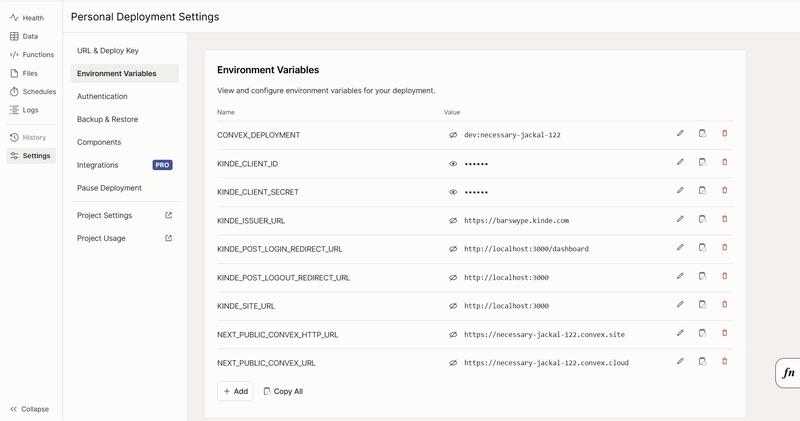
Task: Copy the KINDE_POST_LOGOUT_REDIRECT_URL value
Action: coord(703,276)
